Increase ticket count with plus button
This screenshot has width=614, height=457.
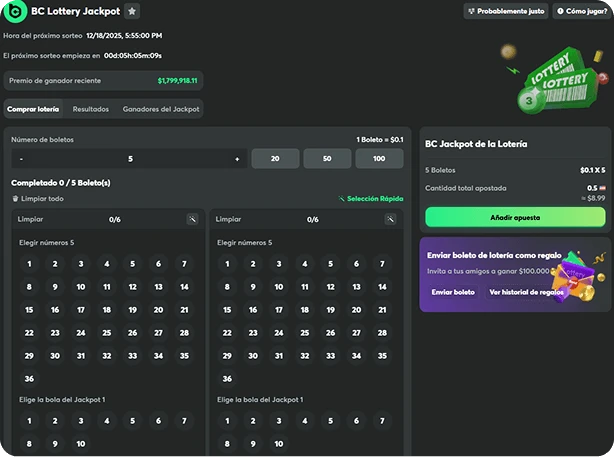tap(237, 159)
